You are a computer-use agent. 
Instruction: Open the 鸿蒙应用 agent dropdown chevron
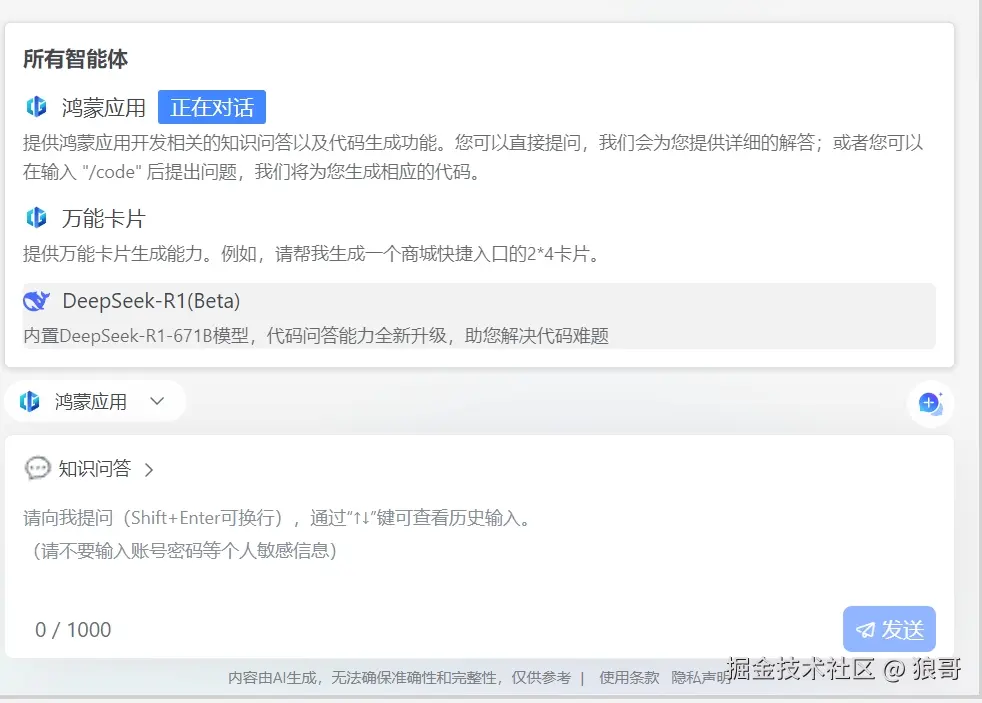pyautogui.click(x=157, y=401)
